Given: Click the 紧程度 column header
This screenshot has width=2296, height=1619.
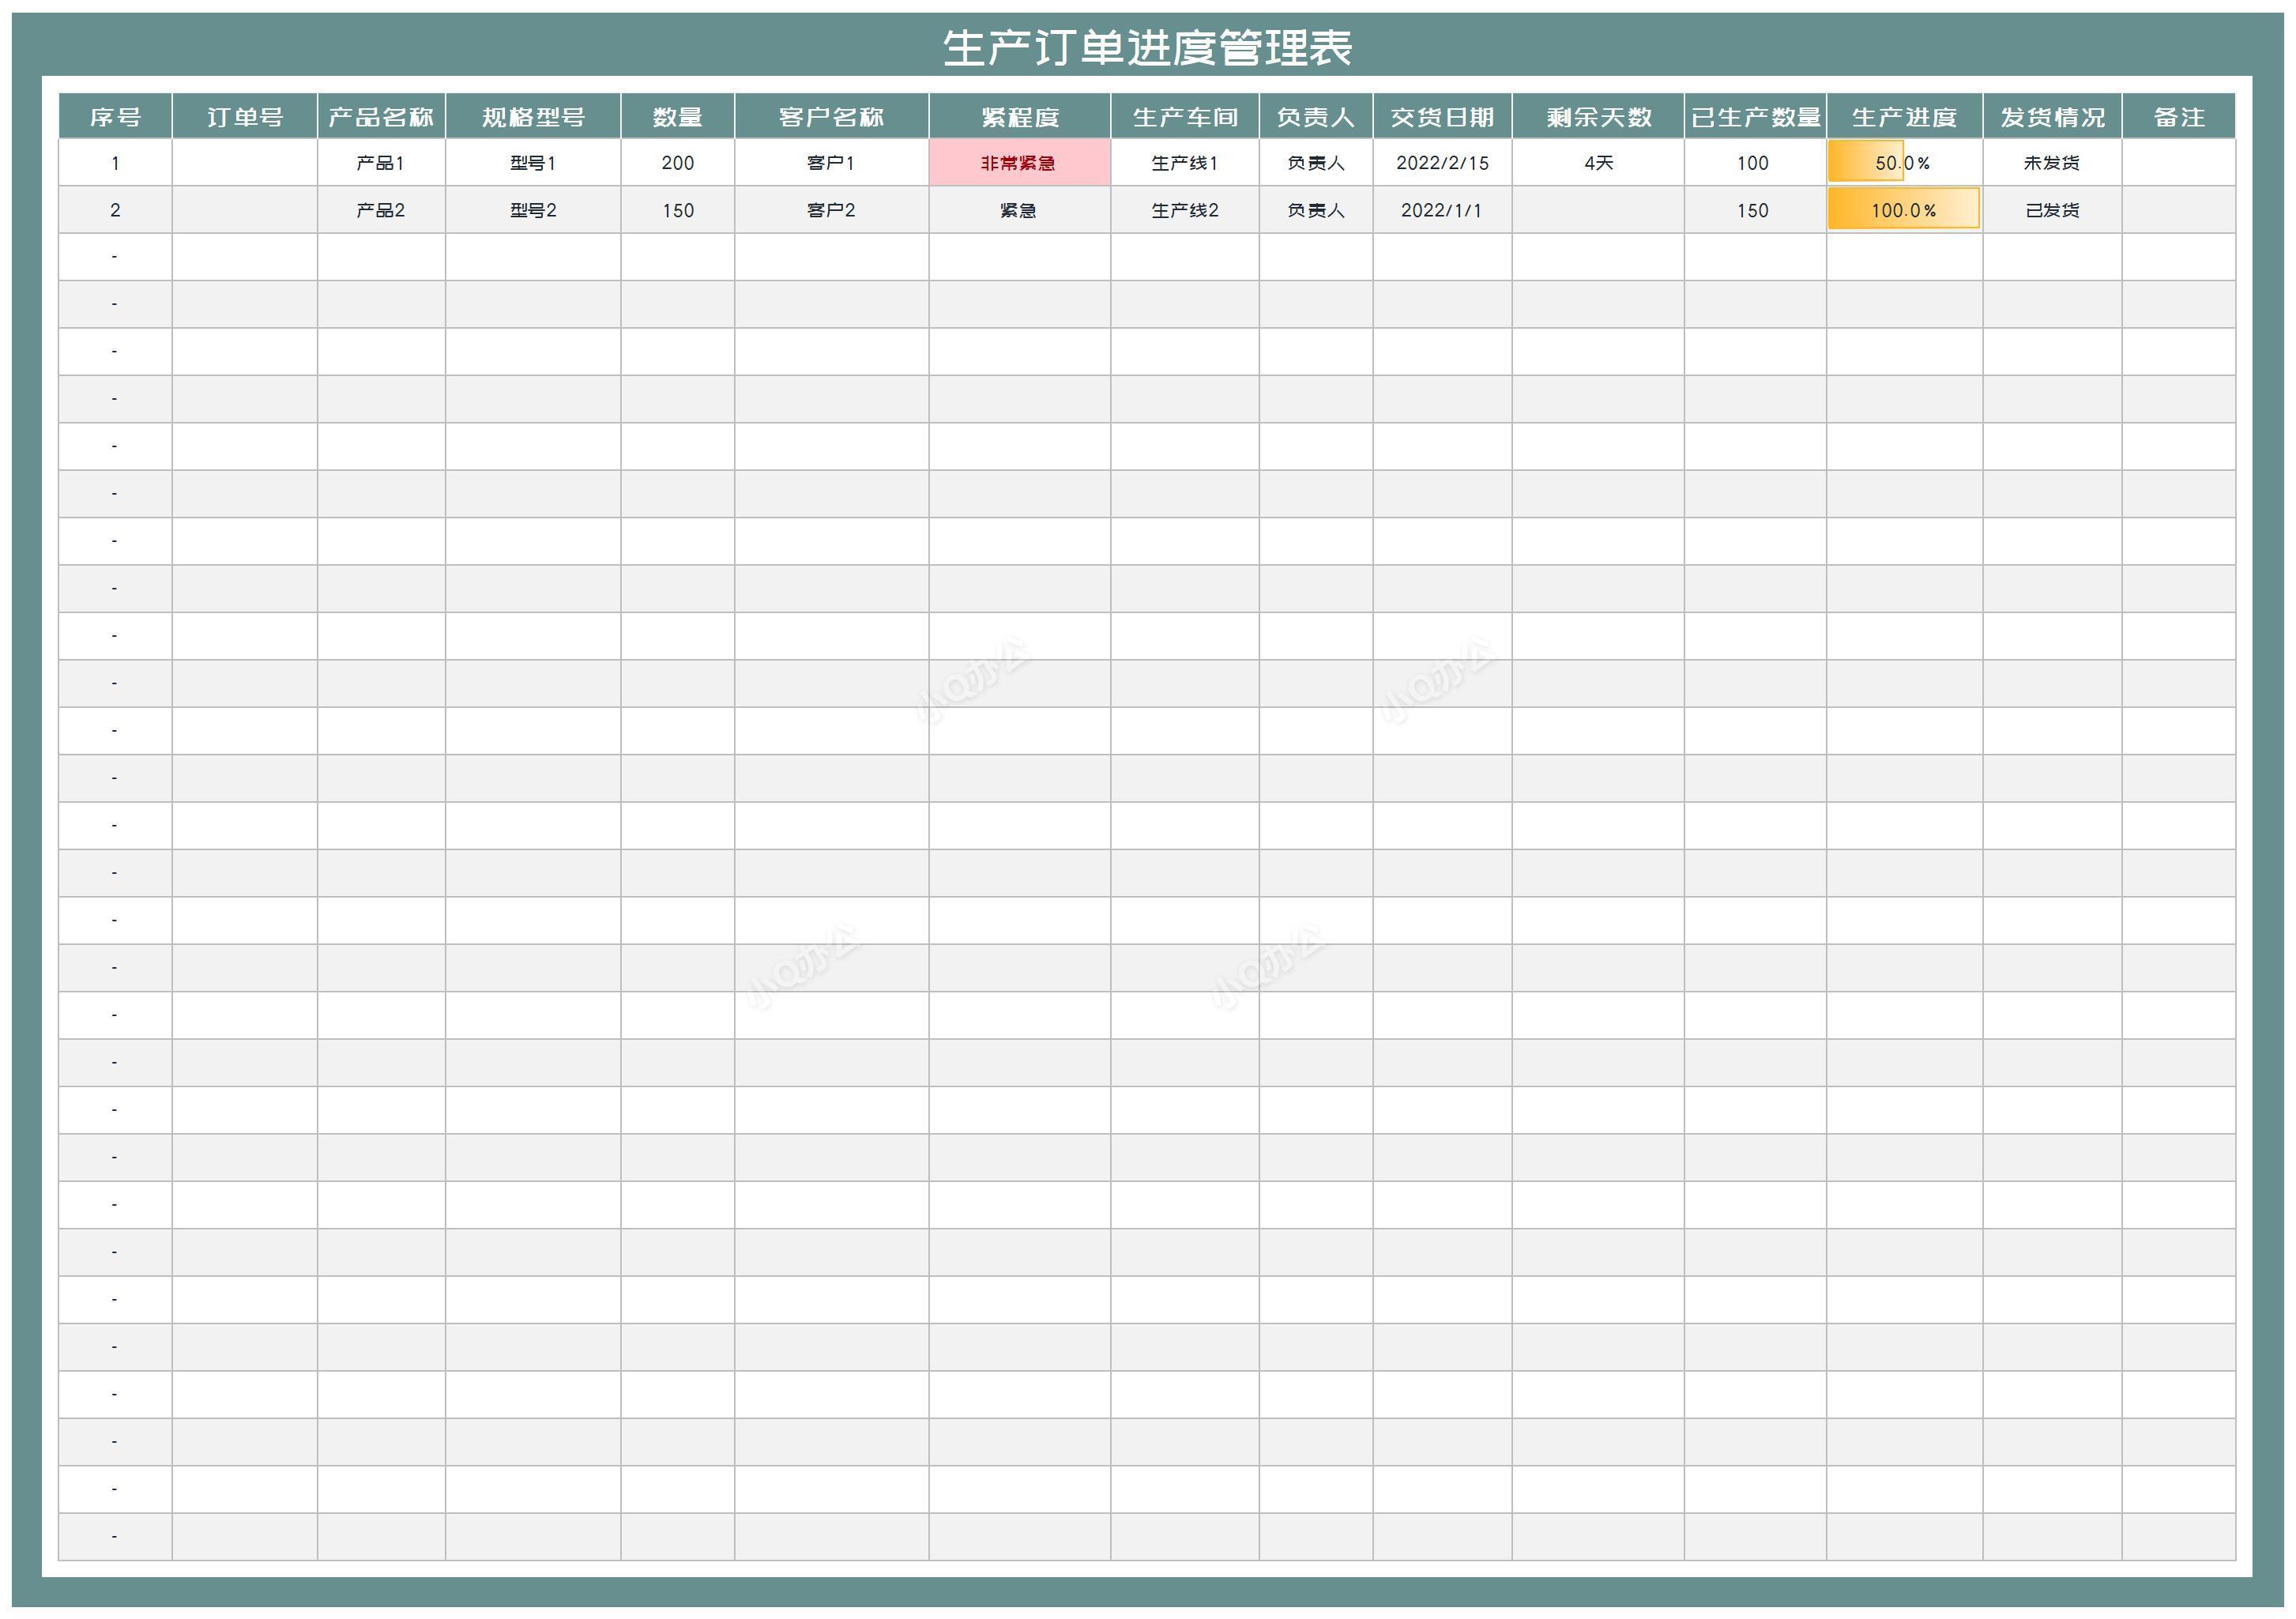Looking at the screenshot, I should coord(1019,117).
